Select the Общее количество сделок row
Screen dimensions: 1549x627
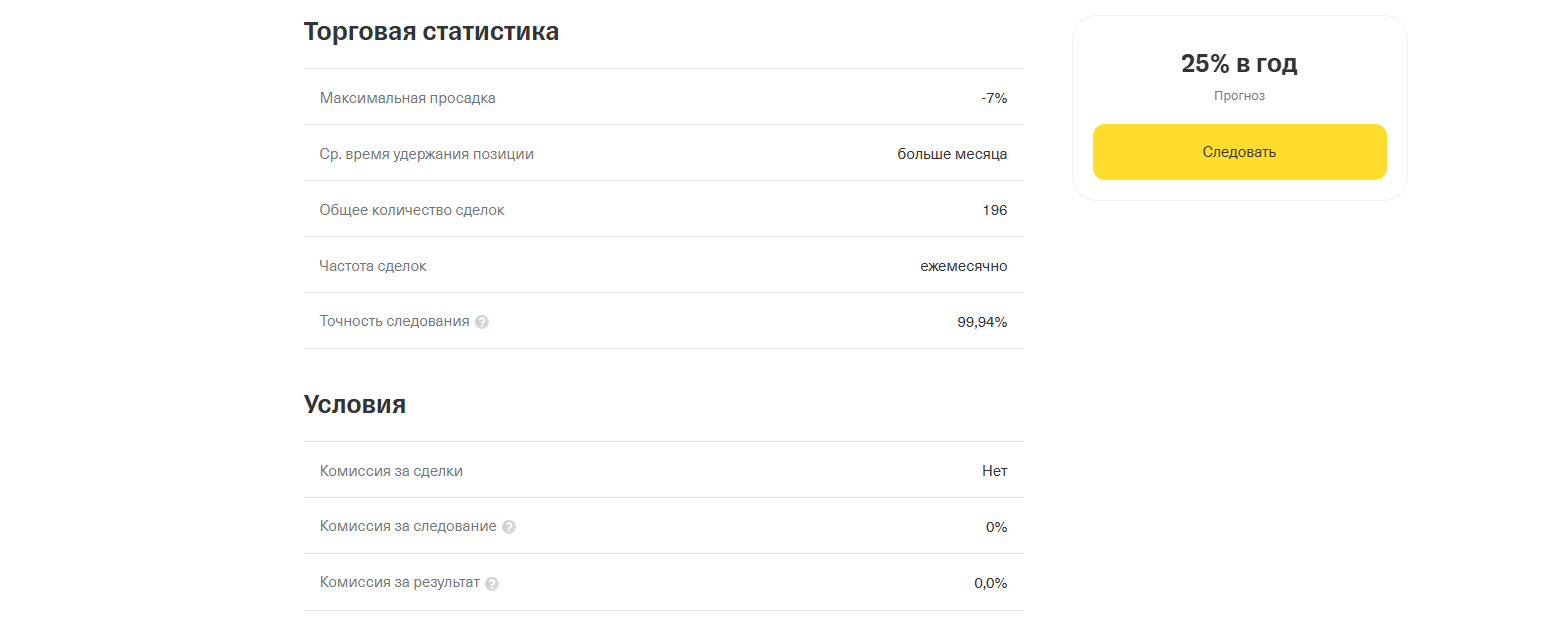point(664,209)
